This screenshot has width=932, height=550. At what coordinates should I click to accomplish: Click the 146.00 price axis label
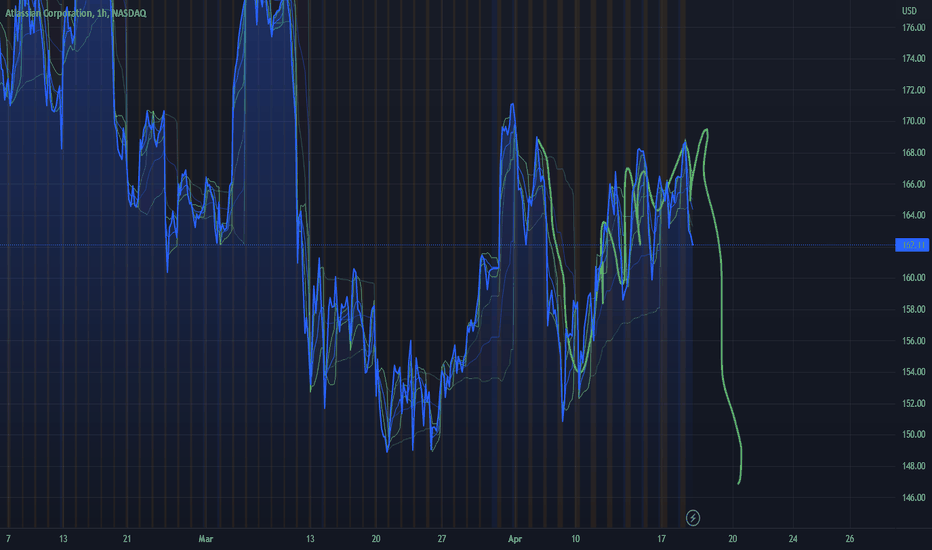[914, 497]
